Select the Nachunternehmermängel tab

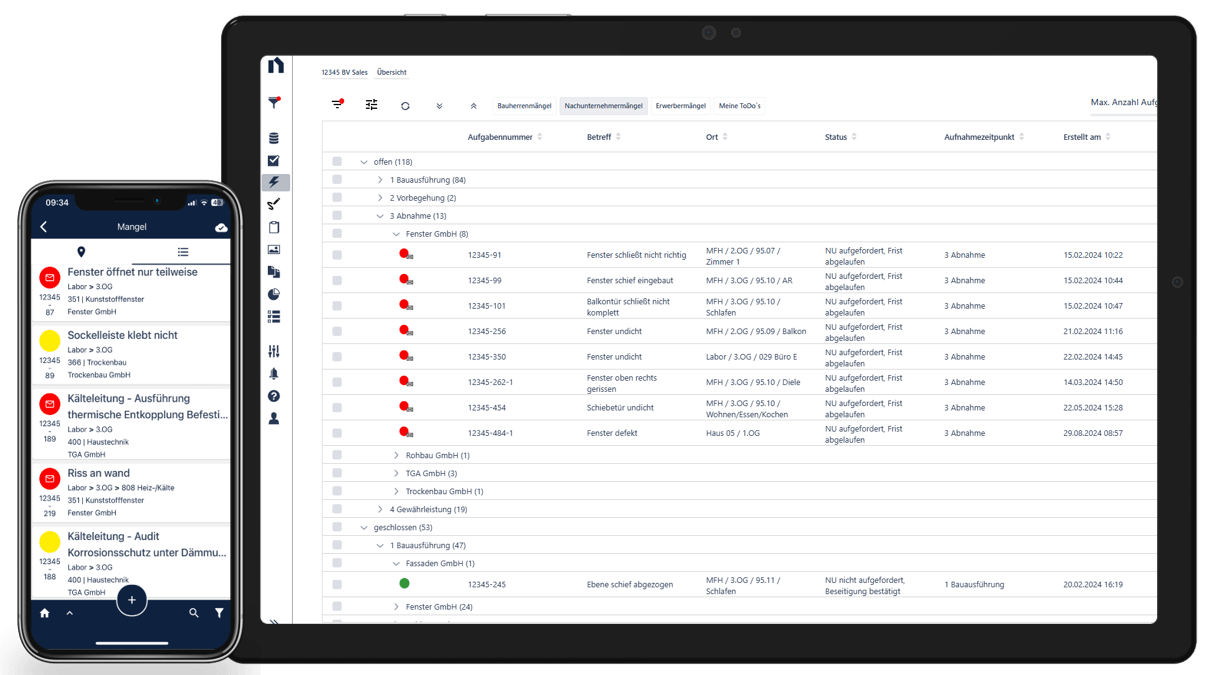[603, 106]
